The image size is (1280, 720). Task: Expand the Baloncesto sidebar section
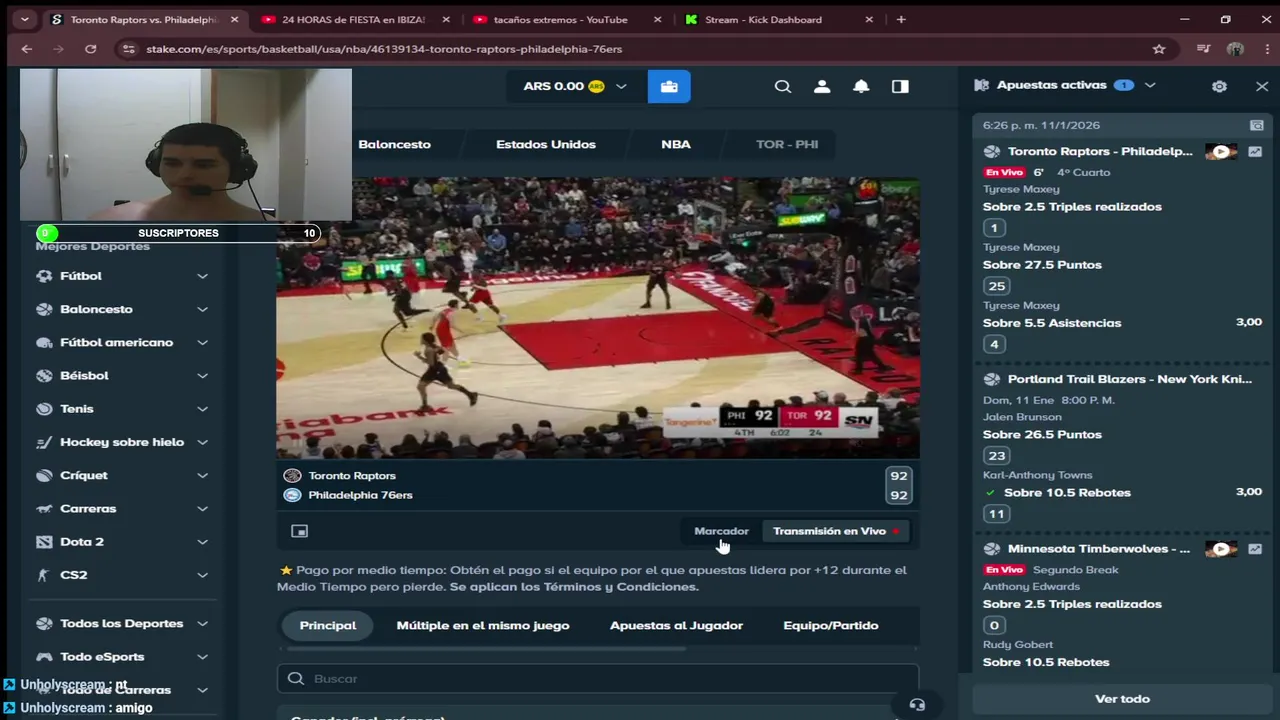[x=202, y=309]
